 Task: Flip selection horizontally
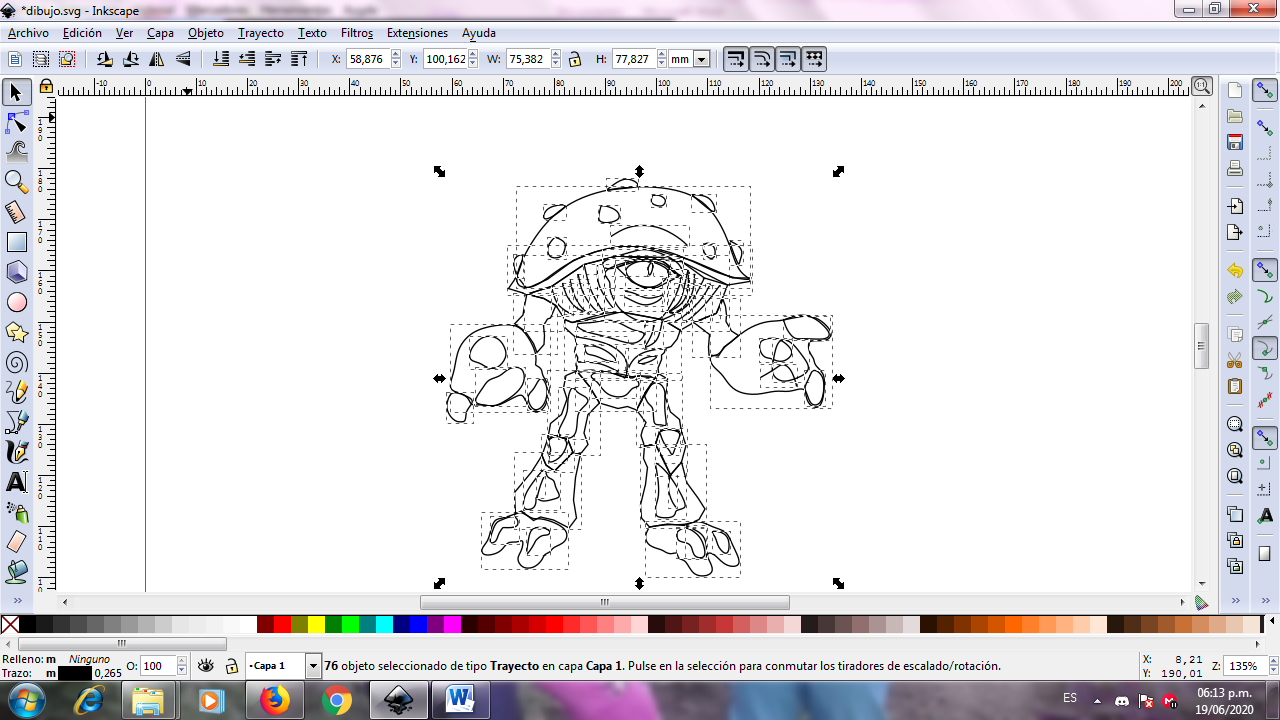[156, 59]
